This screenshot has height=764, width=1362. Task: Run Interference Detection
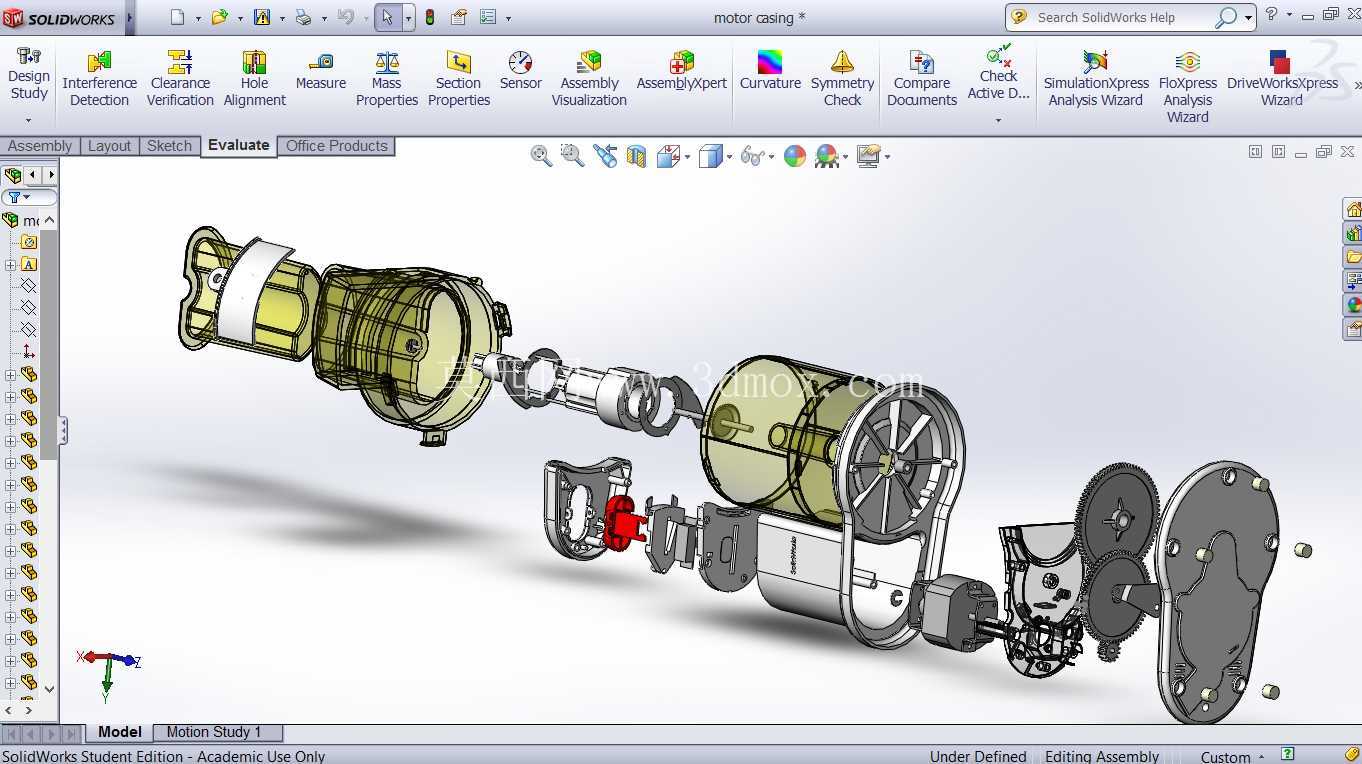click(x=99, y=78)
